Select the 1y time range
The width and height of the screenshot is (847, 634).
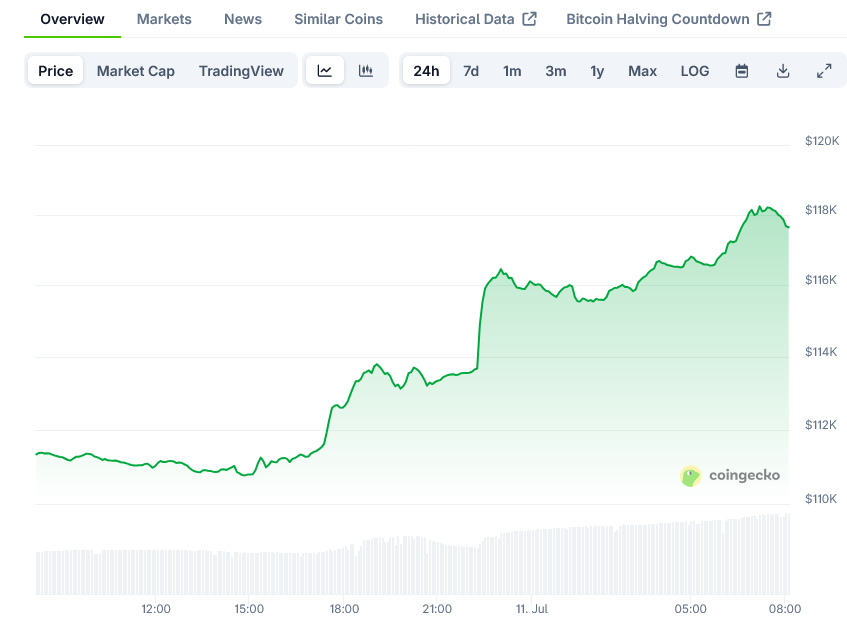coord(597,71)
